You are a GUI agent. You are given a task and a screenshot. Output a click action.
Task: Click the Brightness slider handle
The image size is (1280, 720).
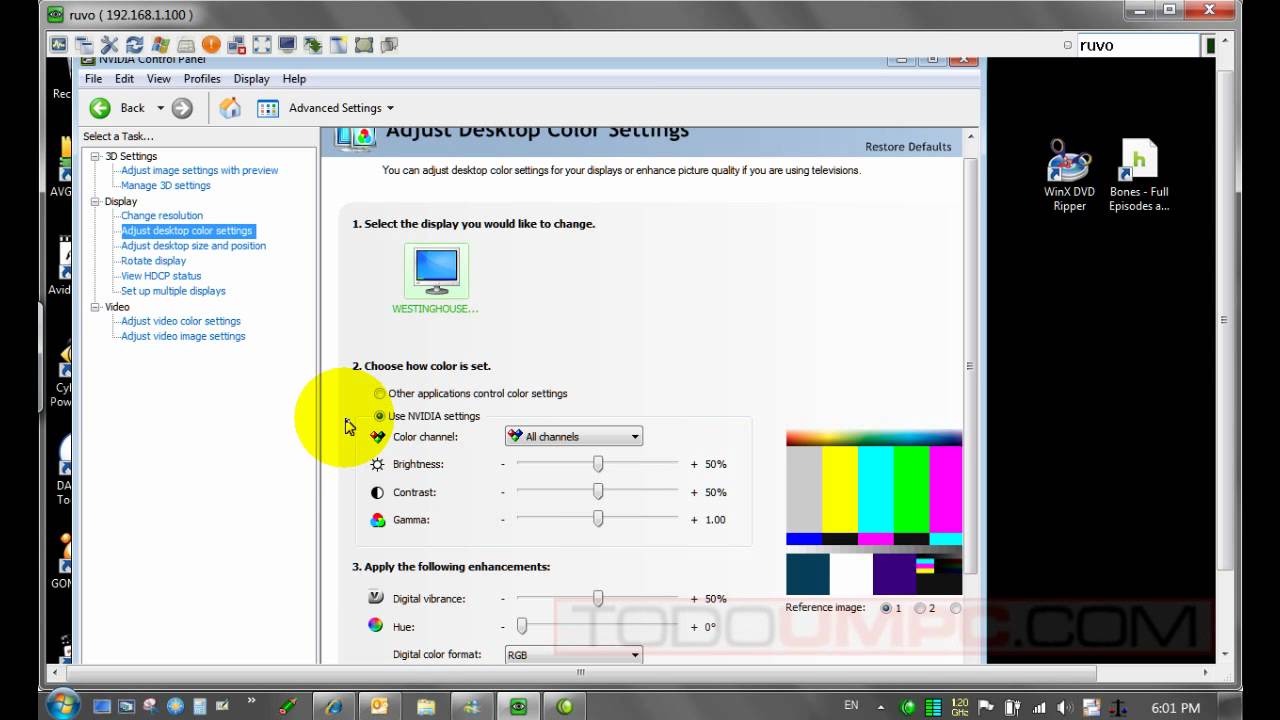[x=598, y=464]
